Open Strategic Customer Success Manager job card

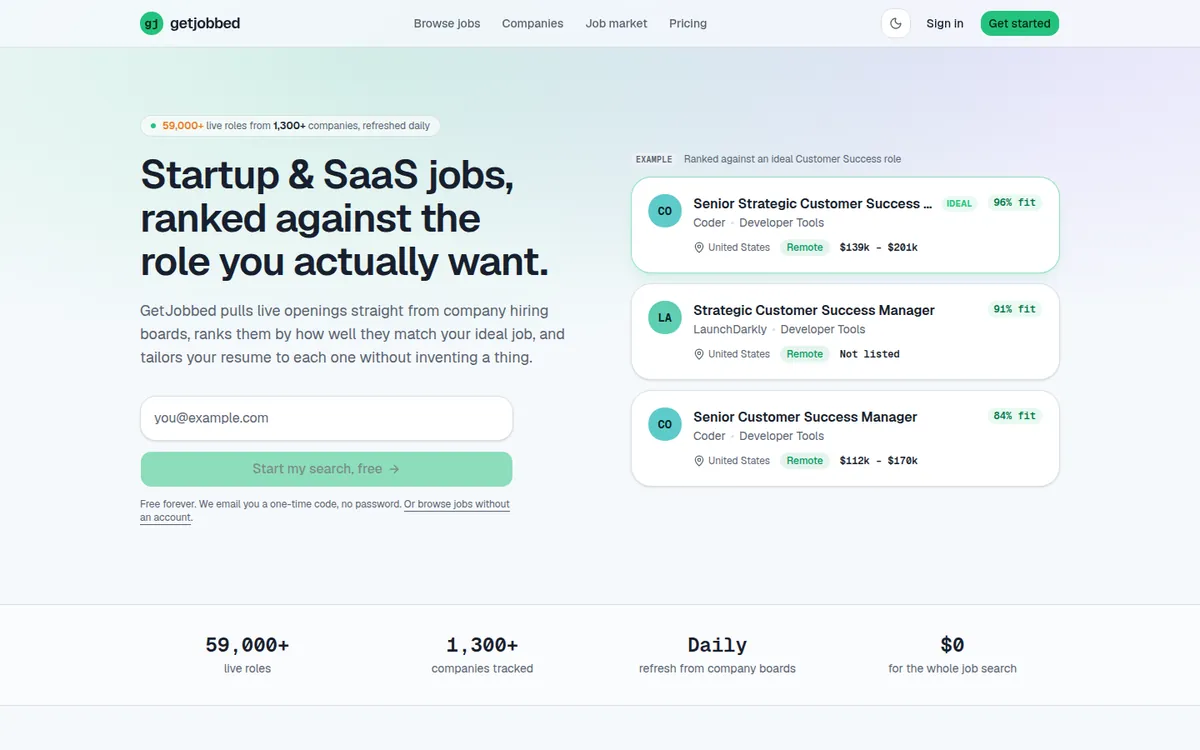pos(845,331)
